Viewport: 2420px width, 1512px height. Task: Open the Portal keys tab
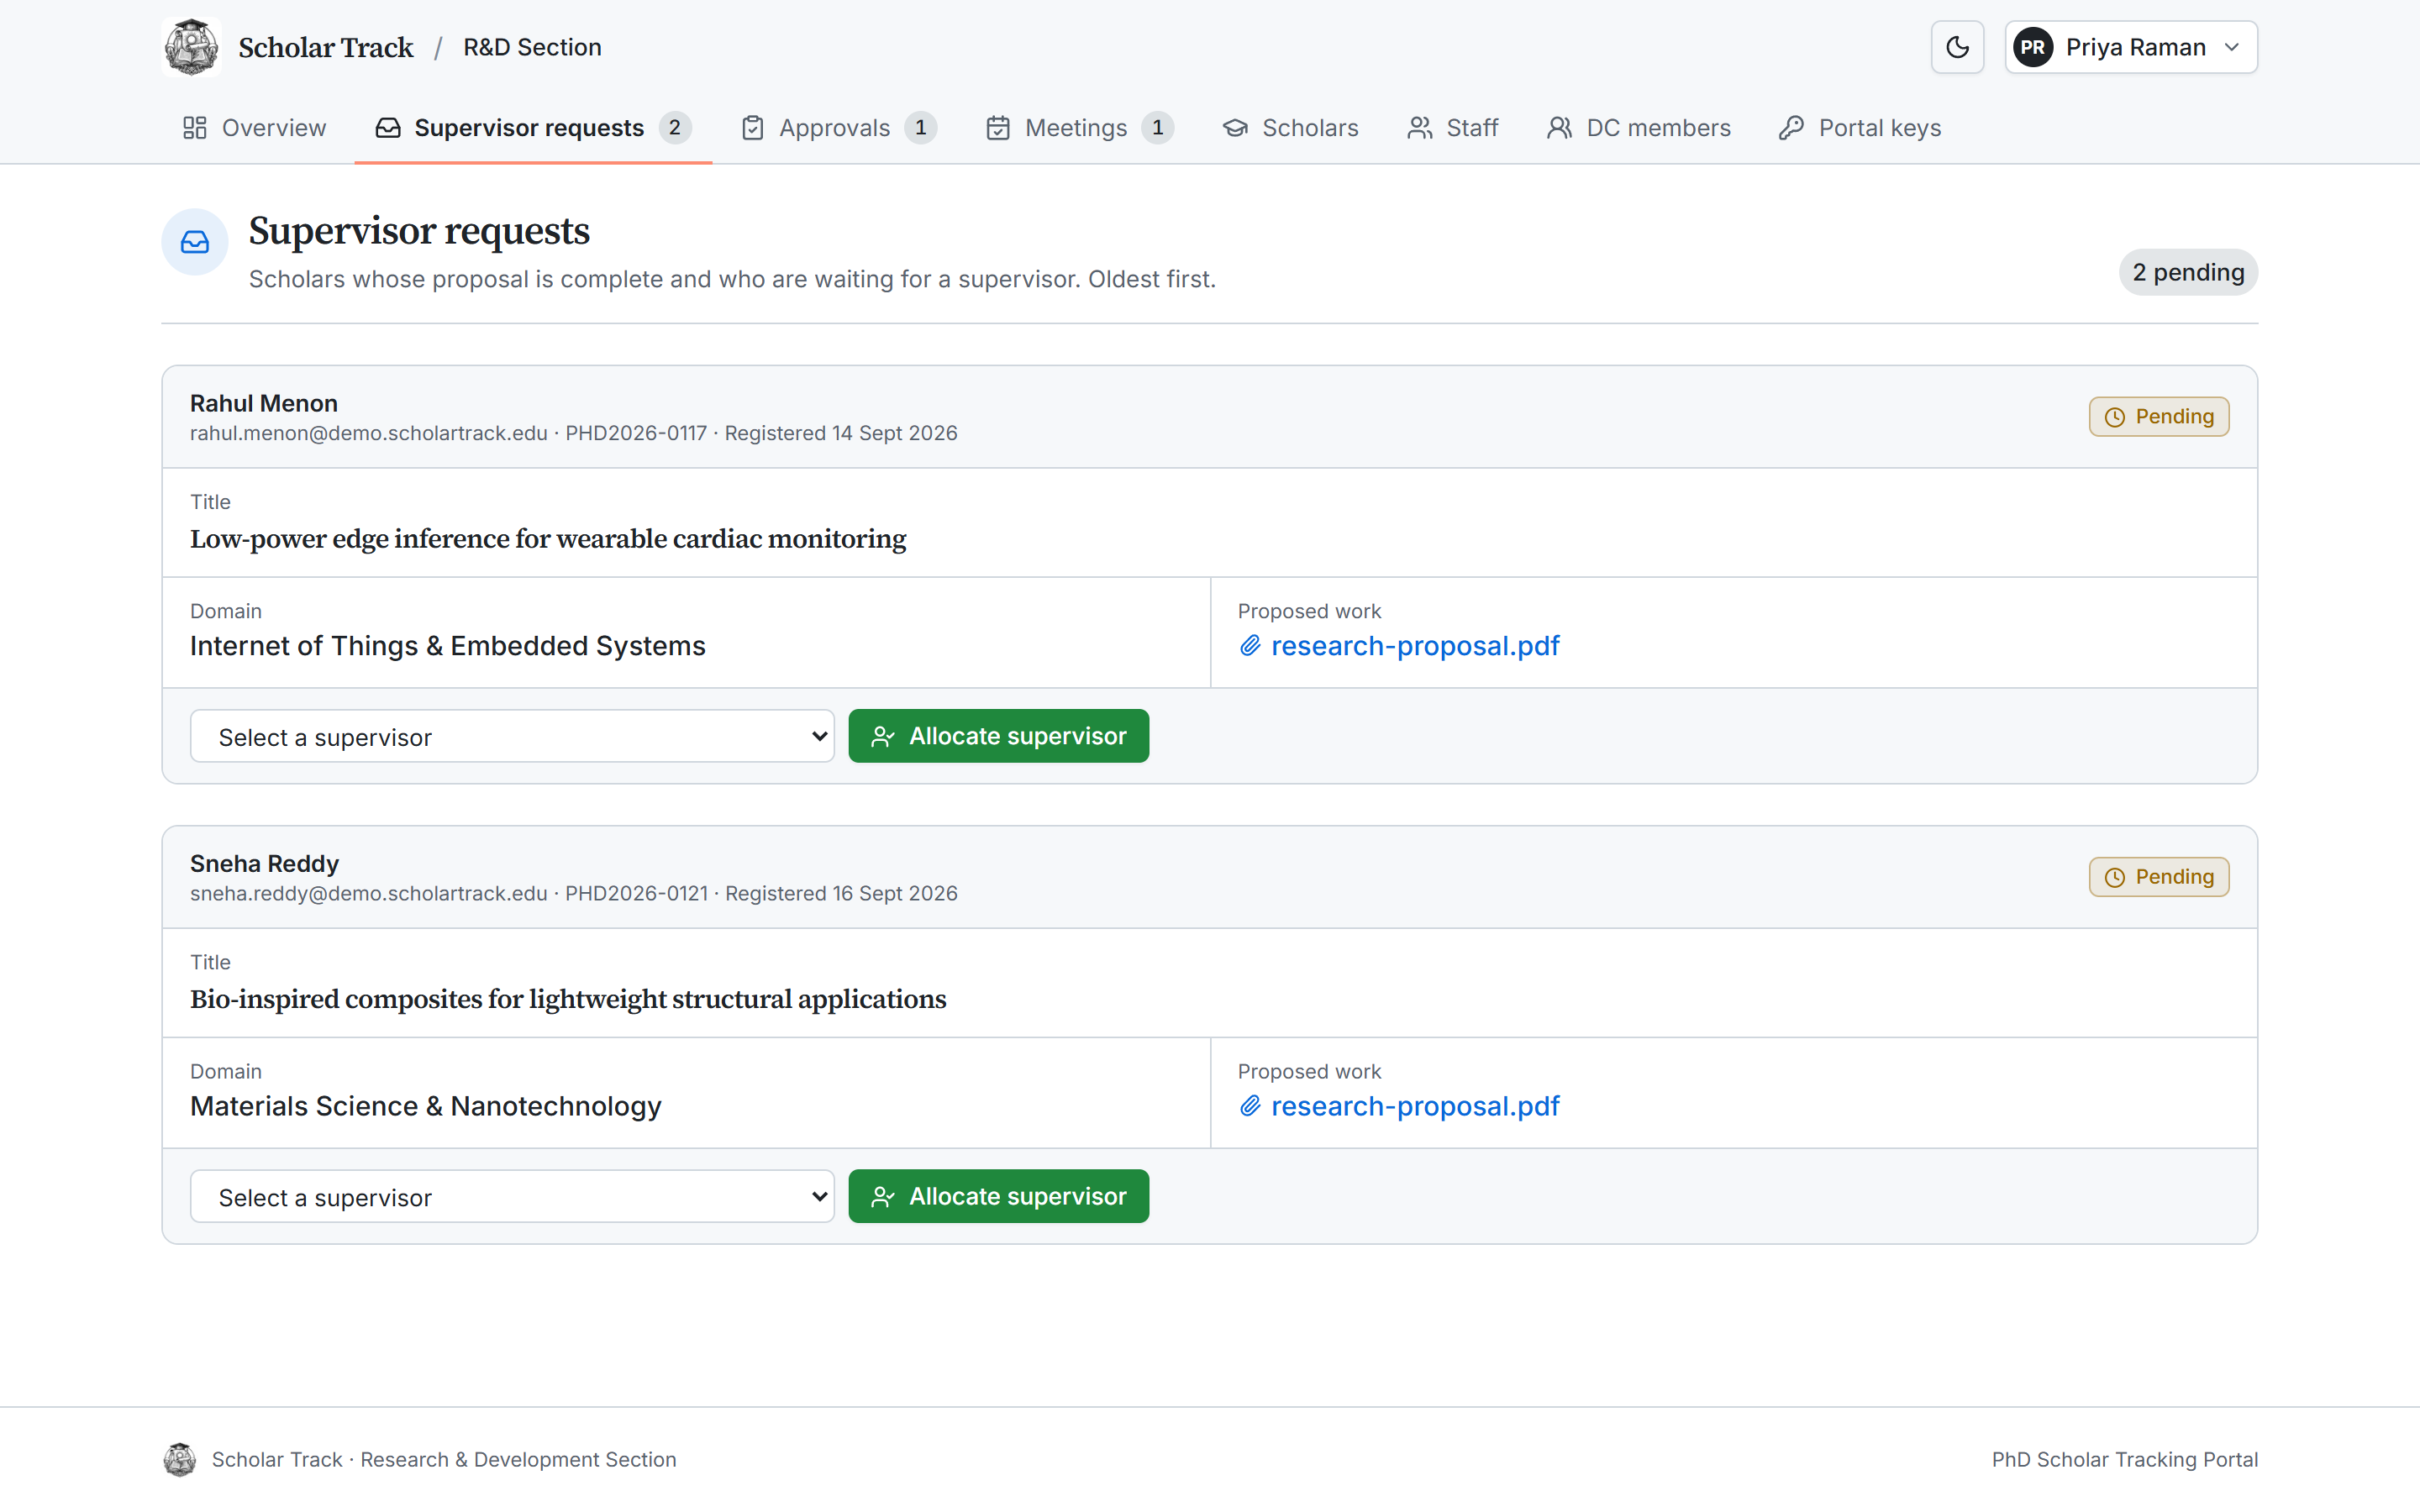coord(1860,128)
